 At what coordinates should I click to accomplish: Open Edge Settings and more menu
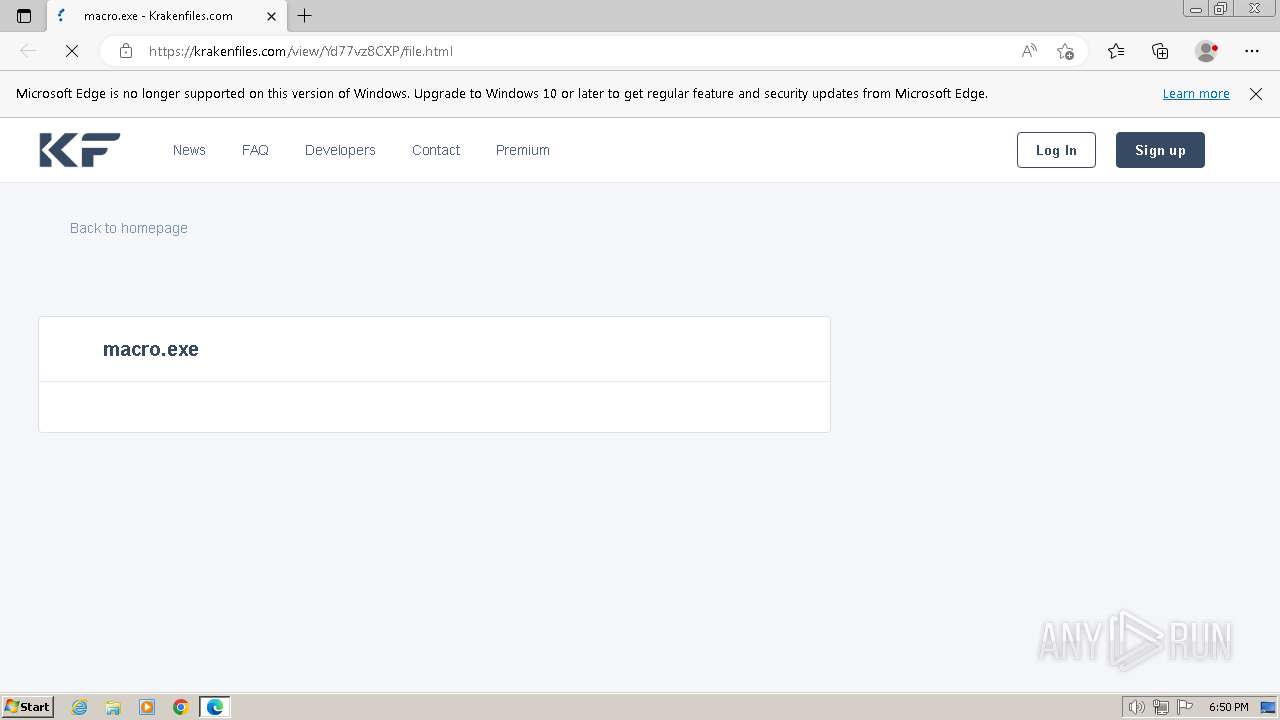click(x=1252, y=51)
